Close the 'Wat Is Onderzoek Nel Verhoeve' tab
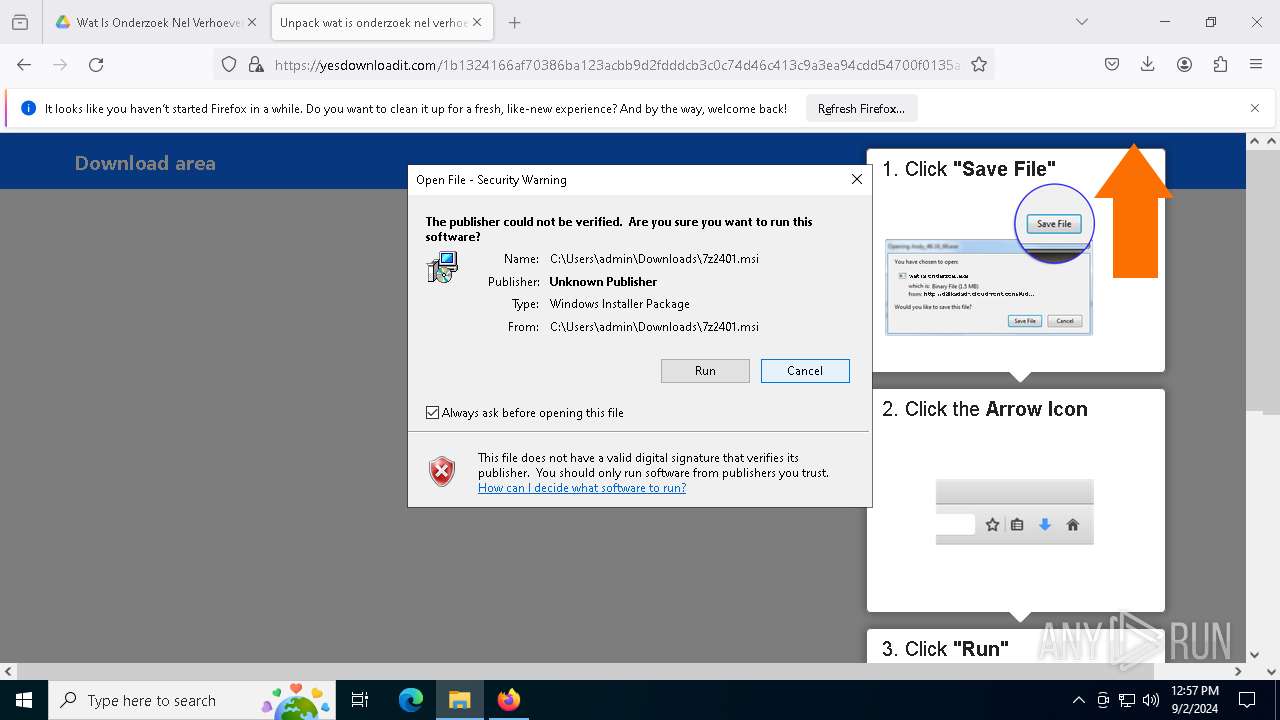 click(x=252, y=22)
